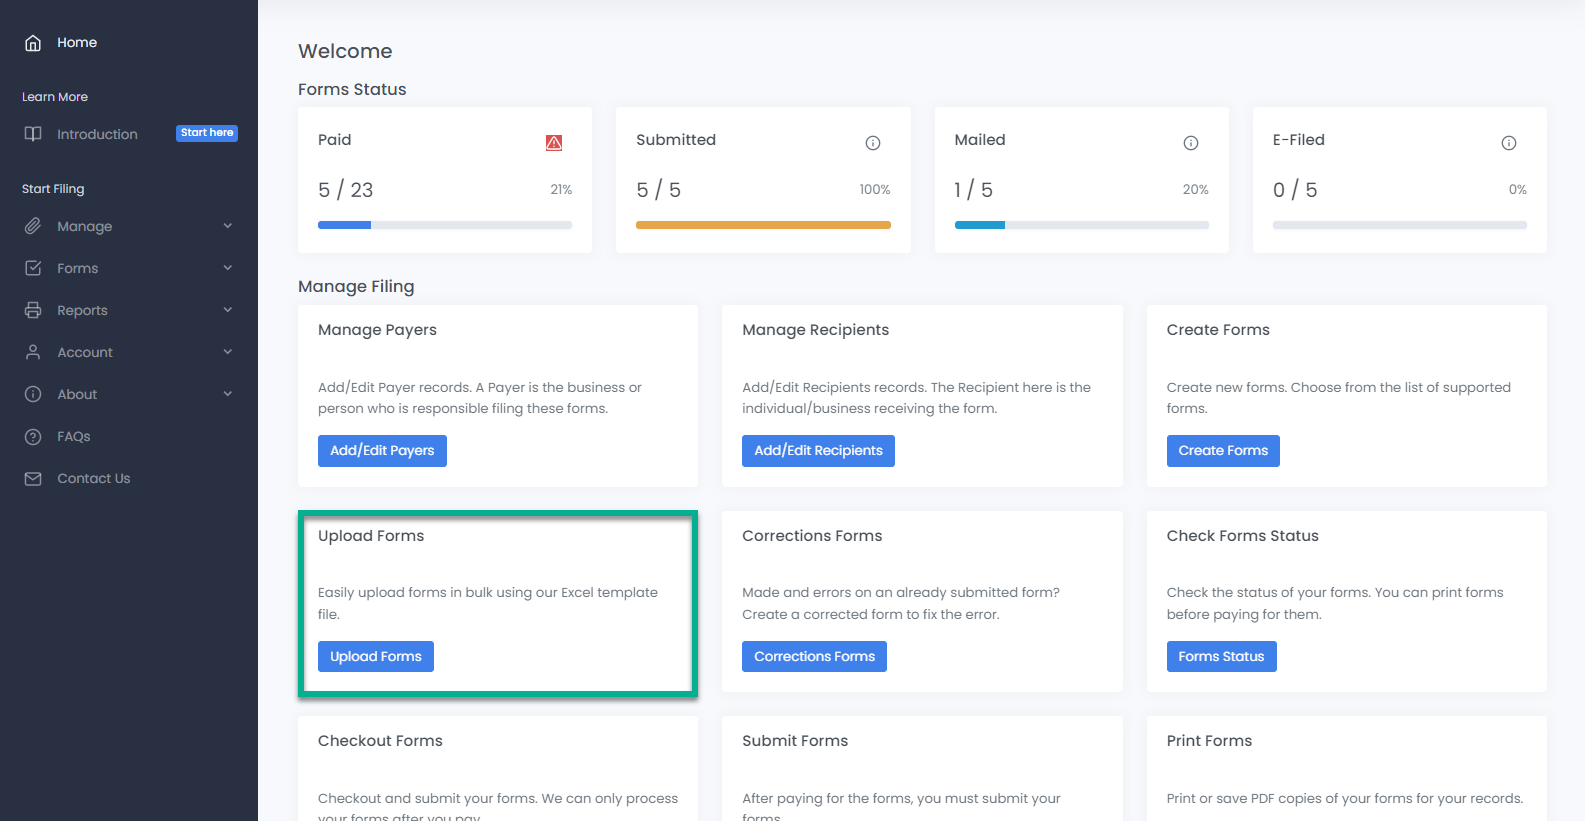This screenshot has height=821, width=1585.
Task: Click the Check Forms Status card heading
Action: 1242,536
